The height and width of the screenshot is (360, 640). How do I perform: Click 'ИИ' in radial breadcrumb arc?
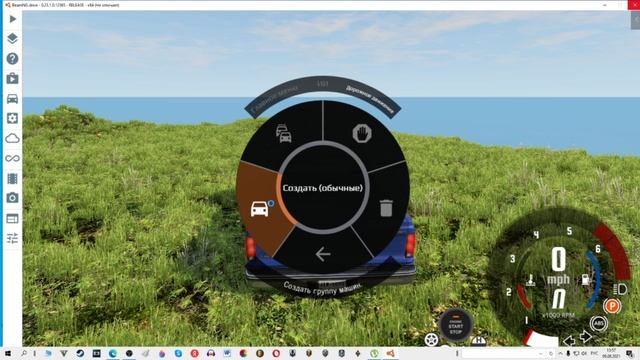322,84
